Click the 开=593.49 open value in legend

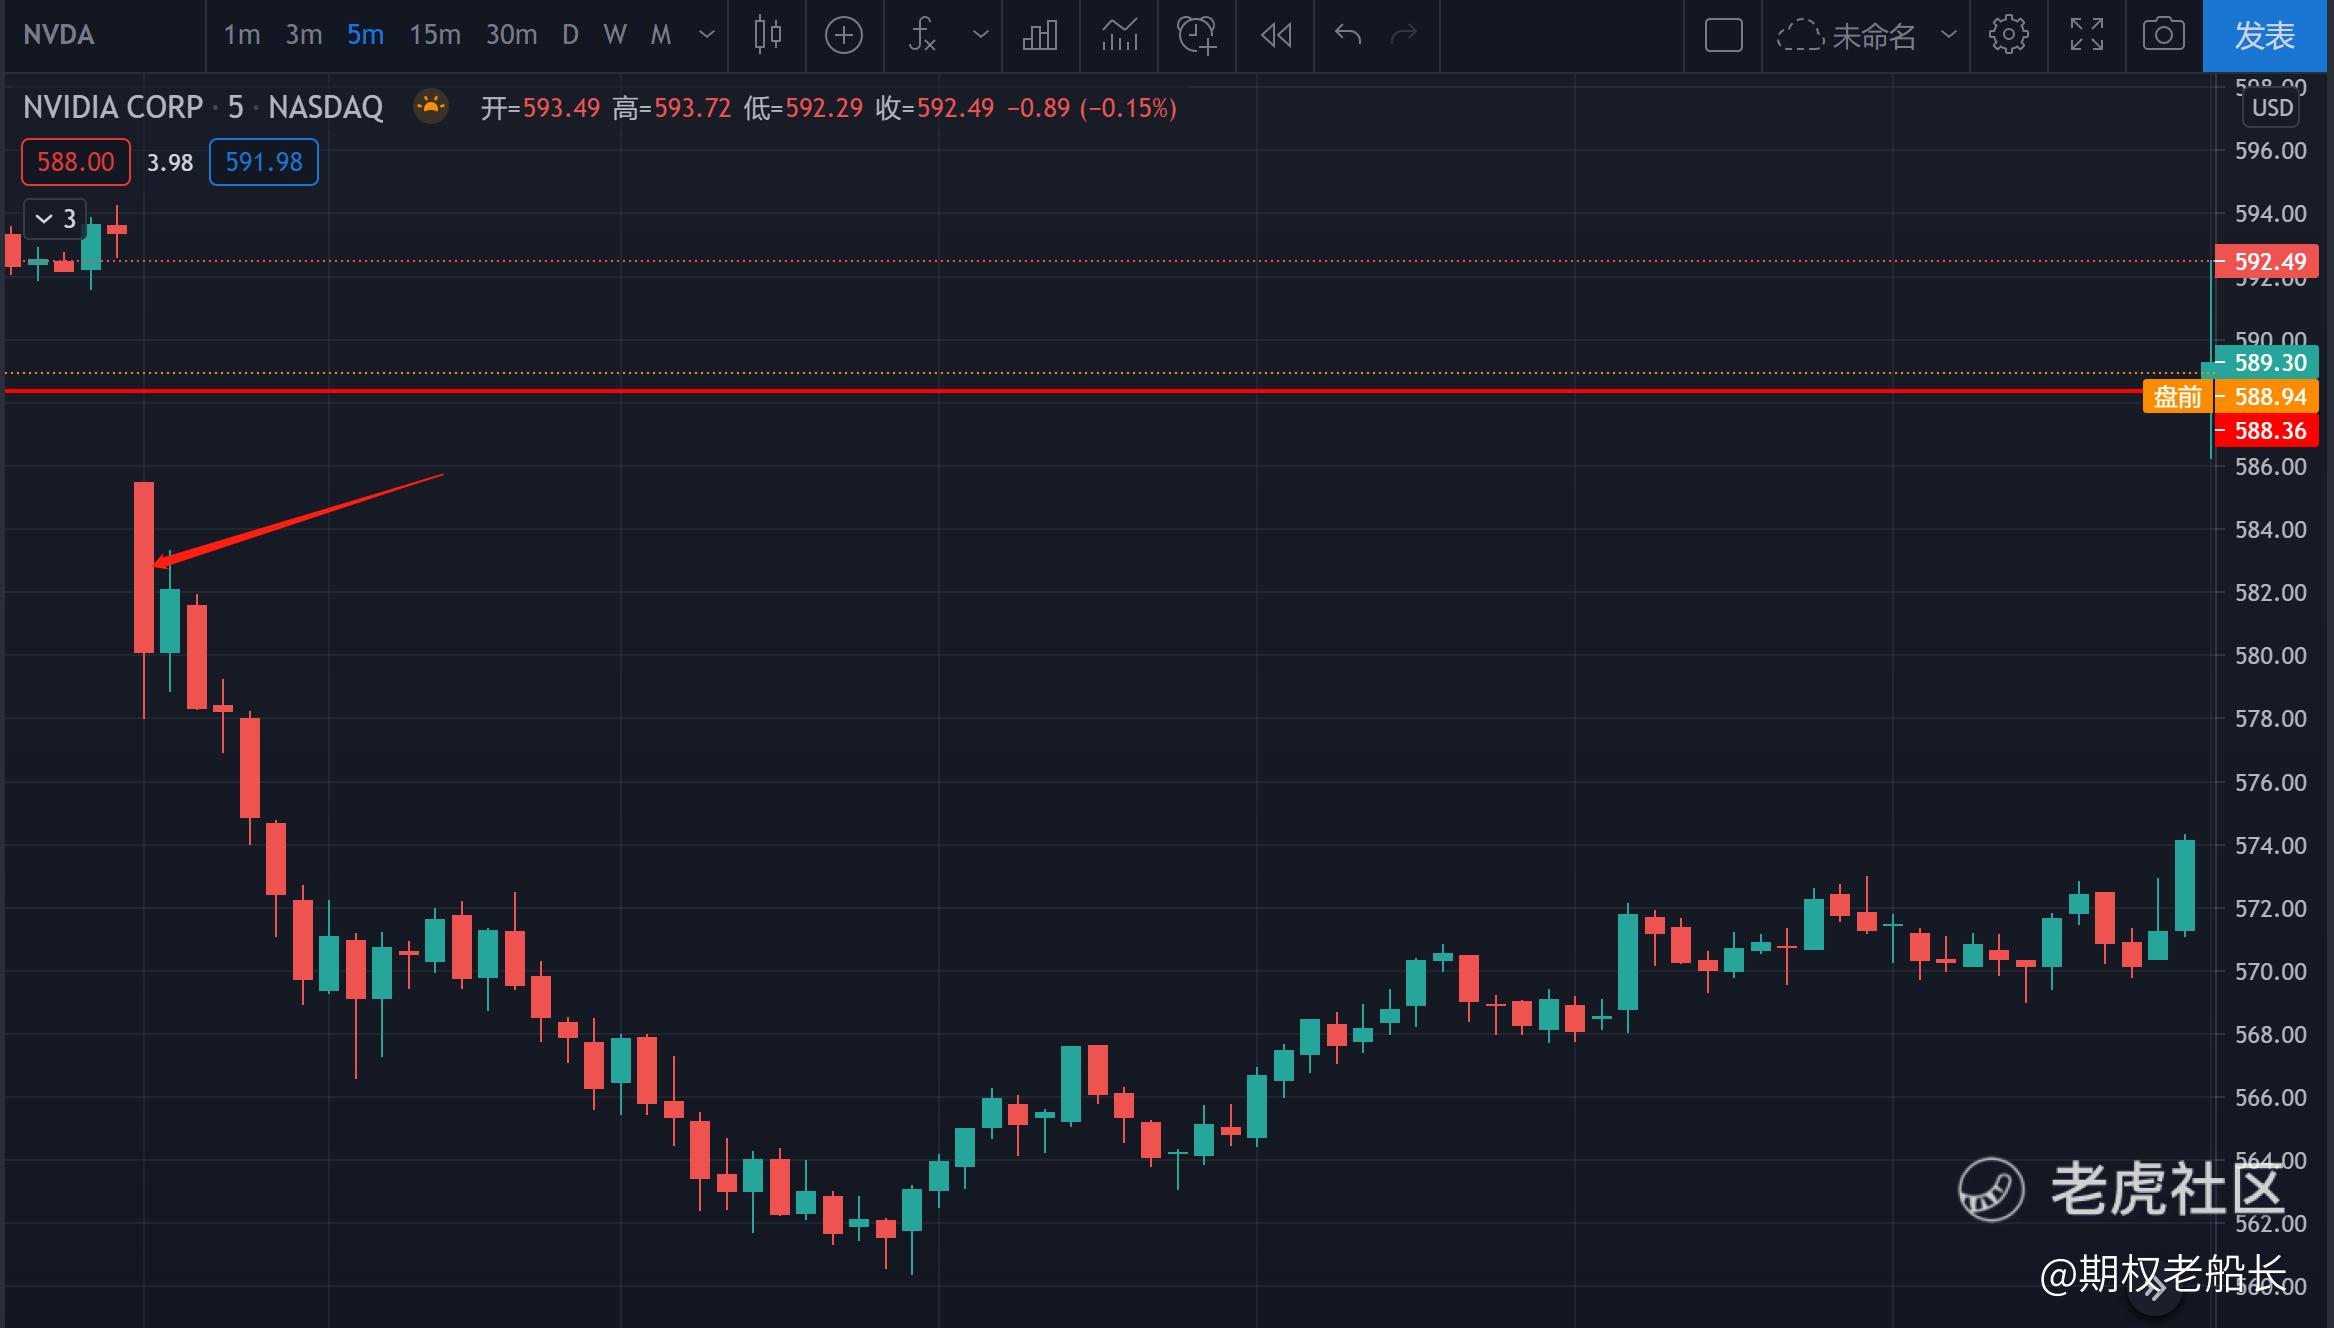tap(540, 108)
